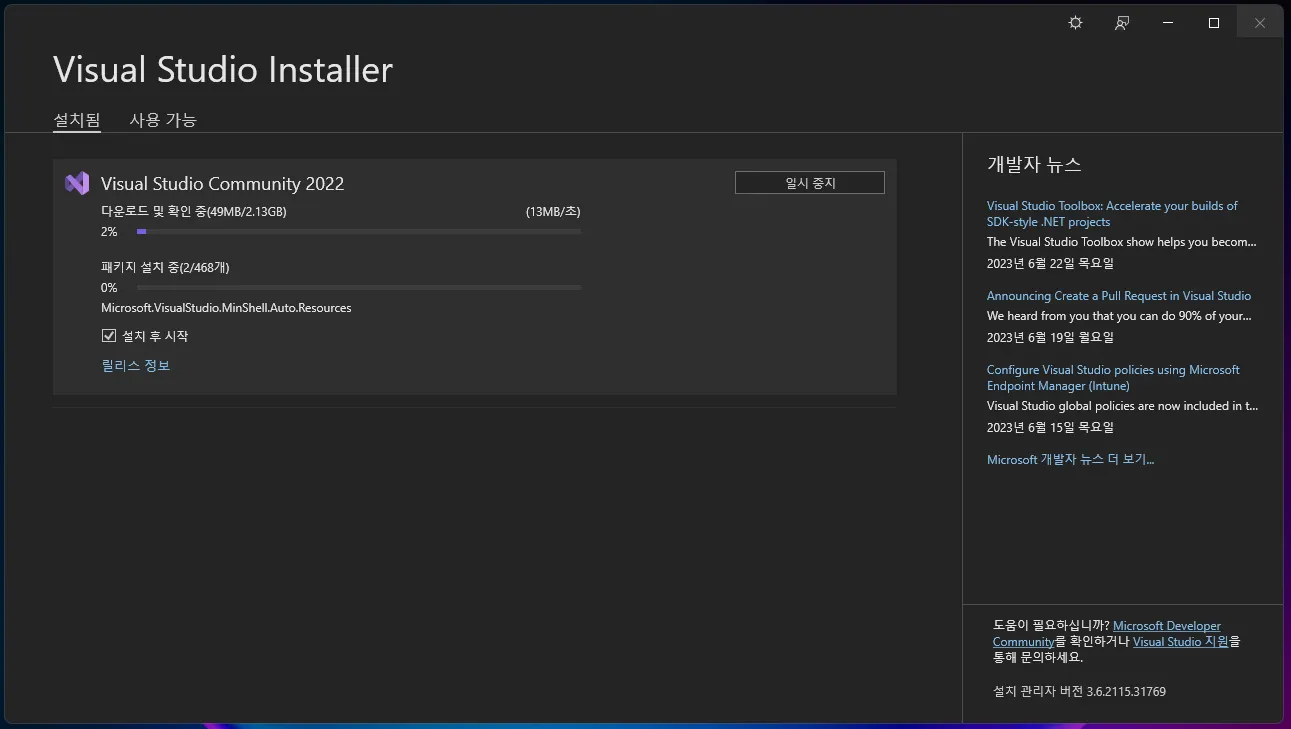Click the 패키지 설치 중(2/468개) status text
Screen dimensions: 1291x729
click(x=165, y=267)
